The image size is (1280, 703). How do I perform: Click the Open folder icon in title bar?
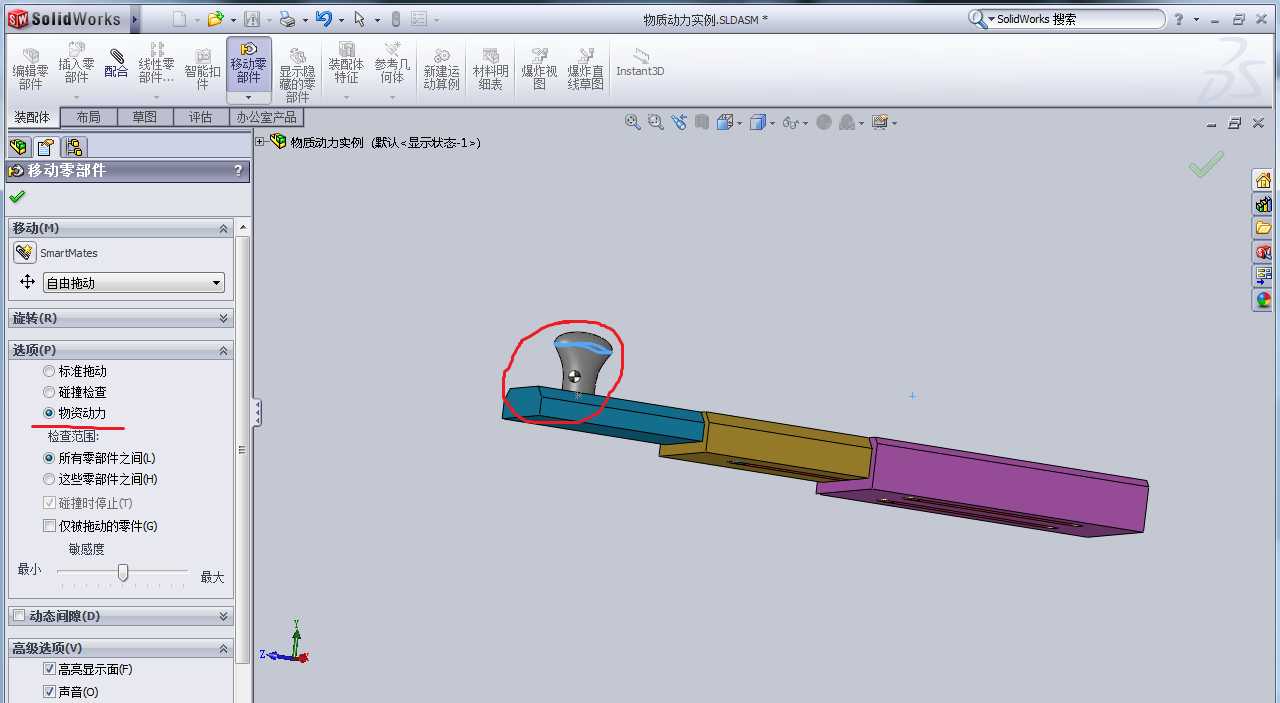click(215, 19)
